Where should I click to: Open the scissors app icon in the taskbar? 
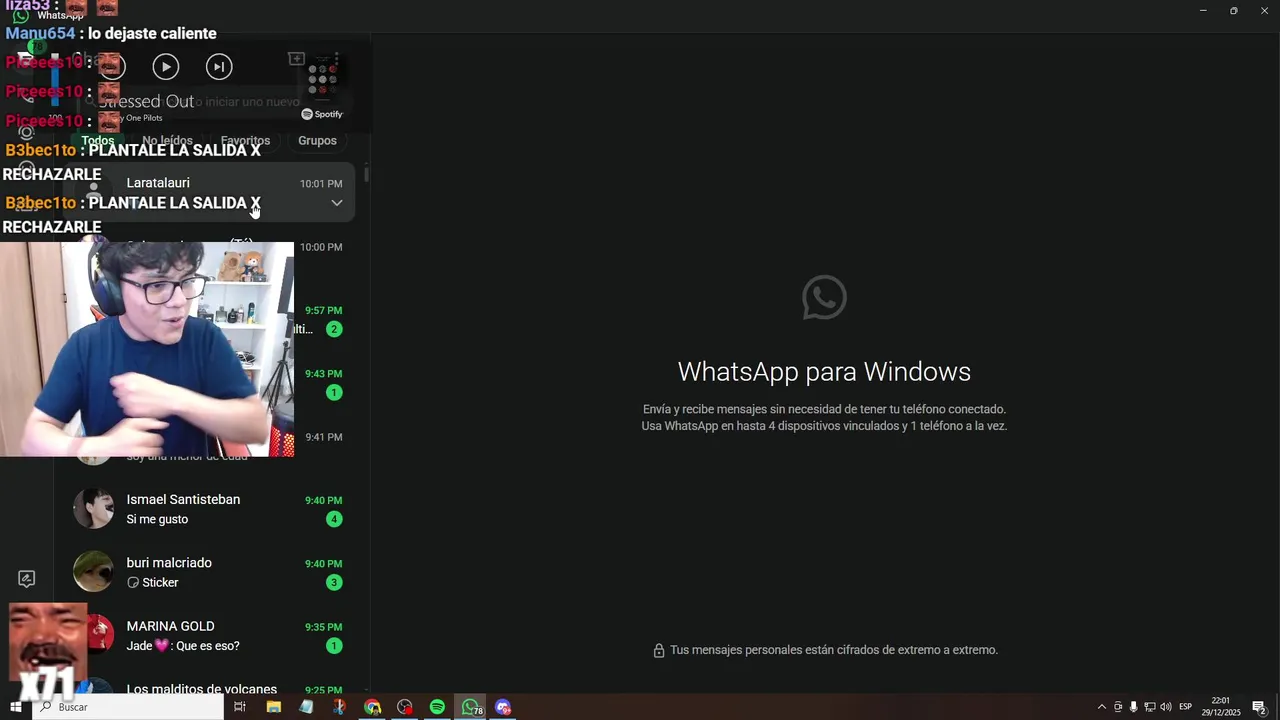click(x=339, y=707)
